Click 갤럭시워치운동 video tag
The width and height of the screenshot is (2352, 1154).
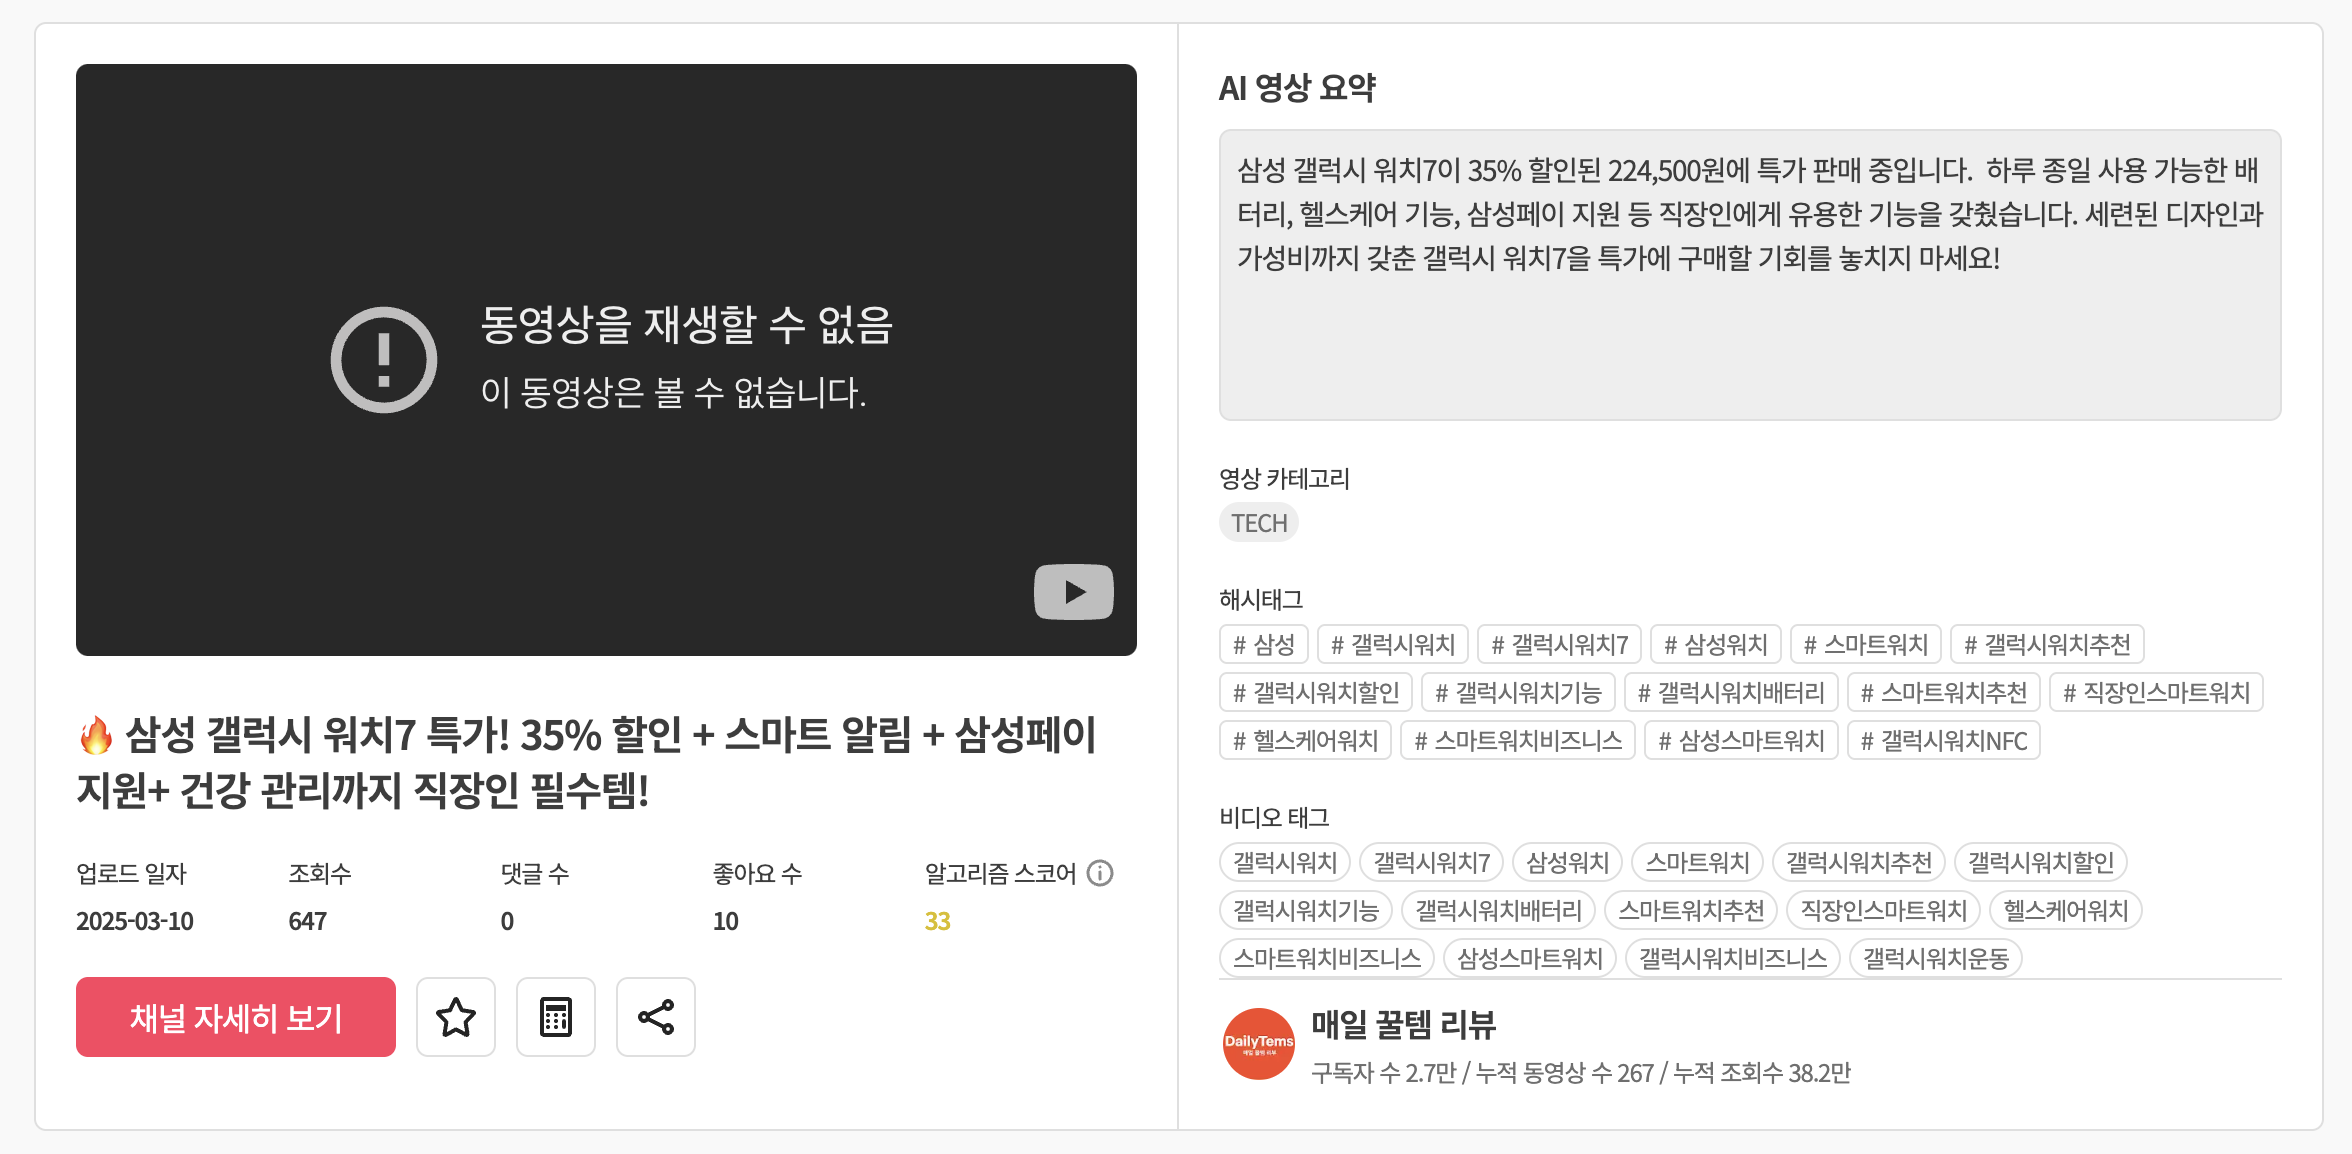pyautogui.click(x=1935, y=958)
